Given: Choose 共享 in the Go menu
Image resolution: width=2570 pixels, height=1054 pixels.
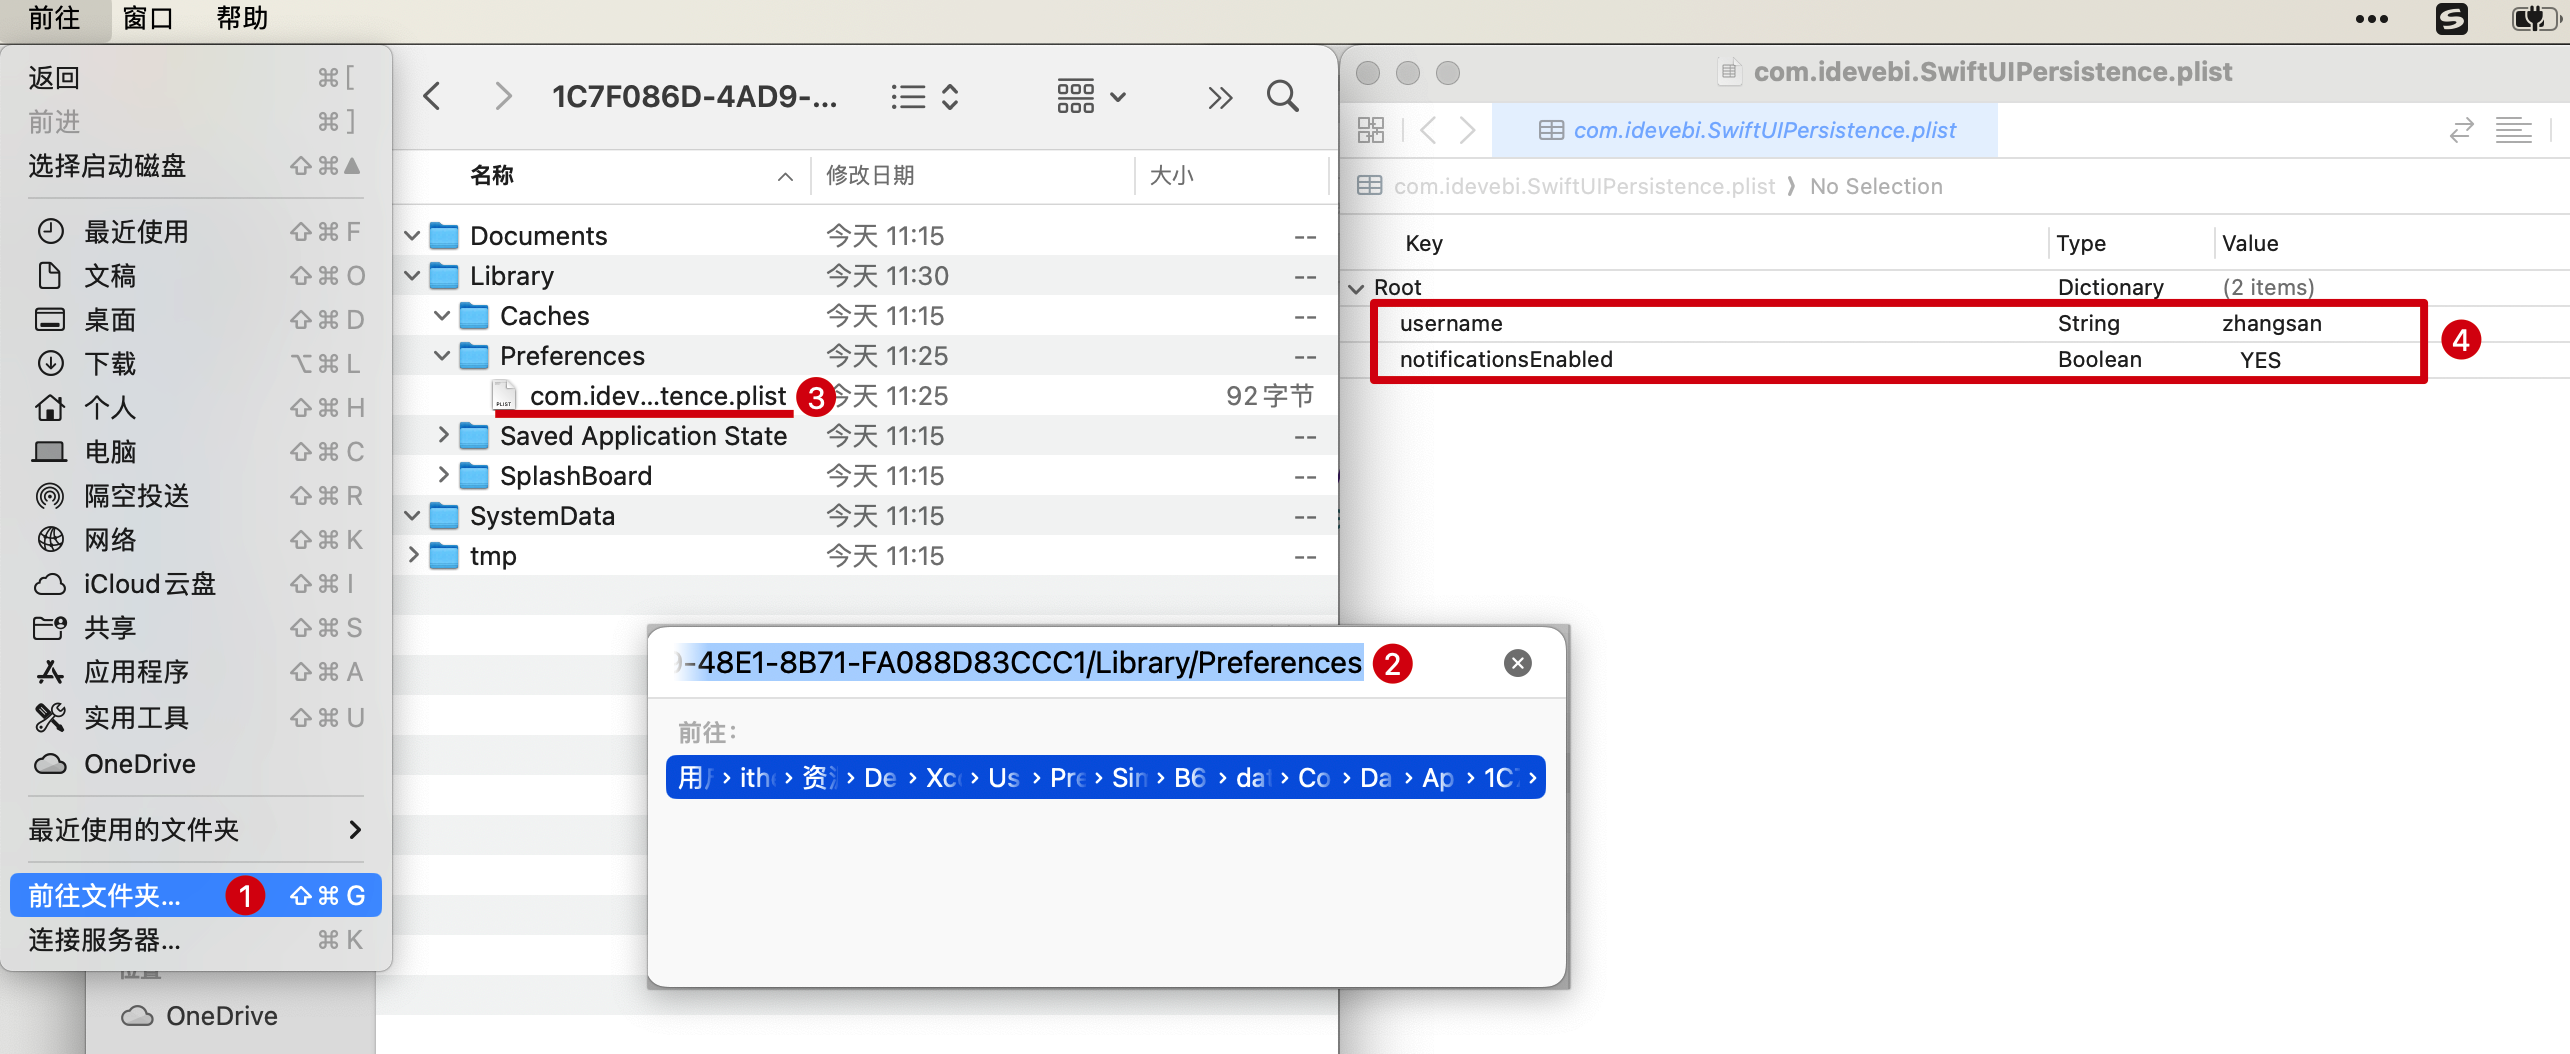Looking at the screenshot, I should coord(195,627).
